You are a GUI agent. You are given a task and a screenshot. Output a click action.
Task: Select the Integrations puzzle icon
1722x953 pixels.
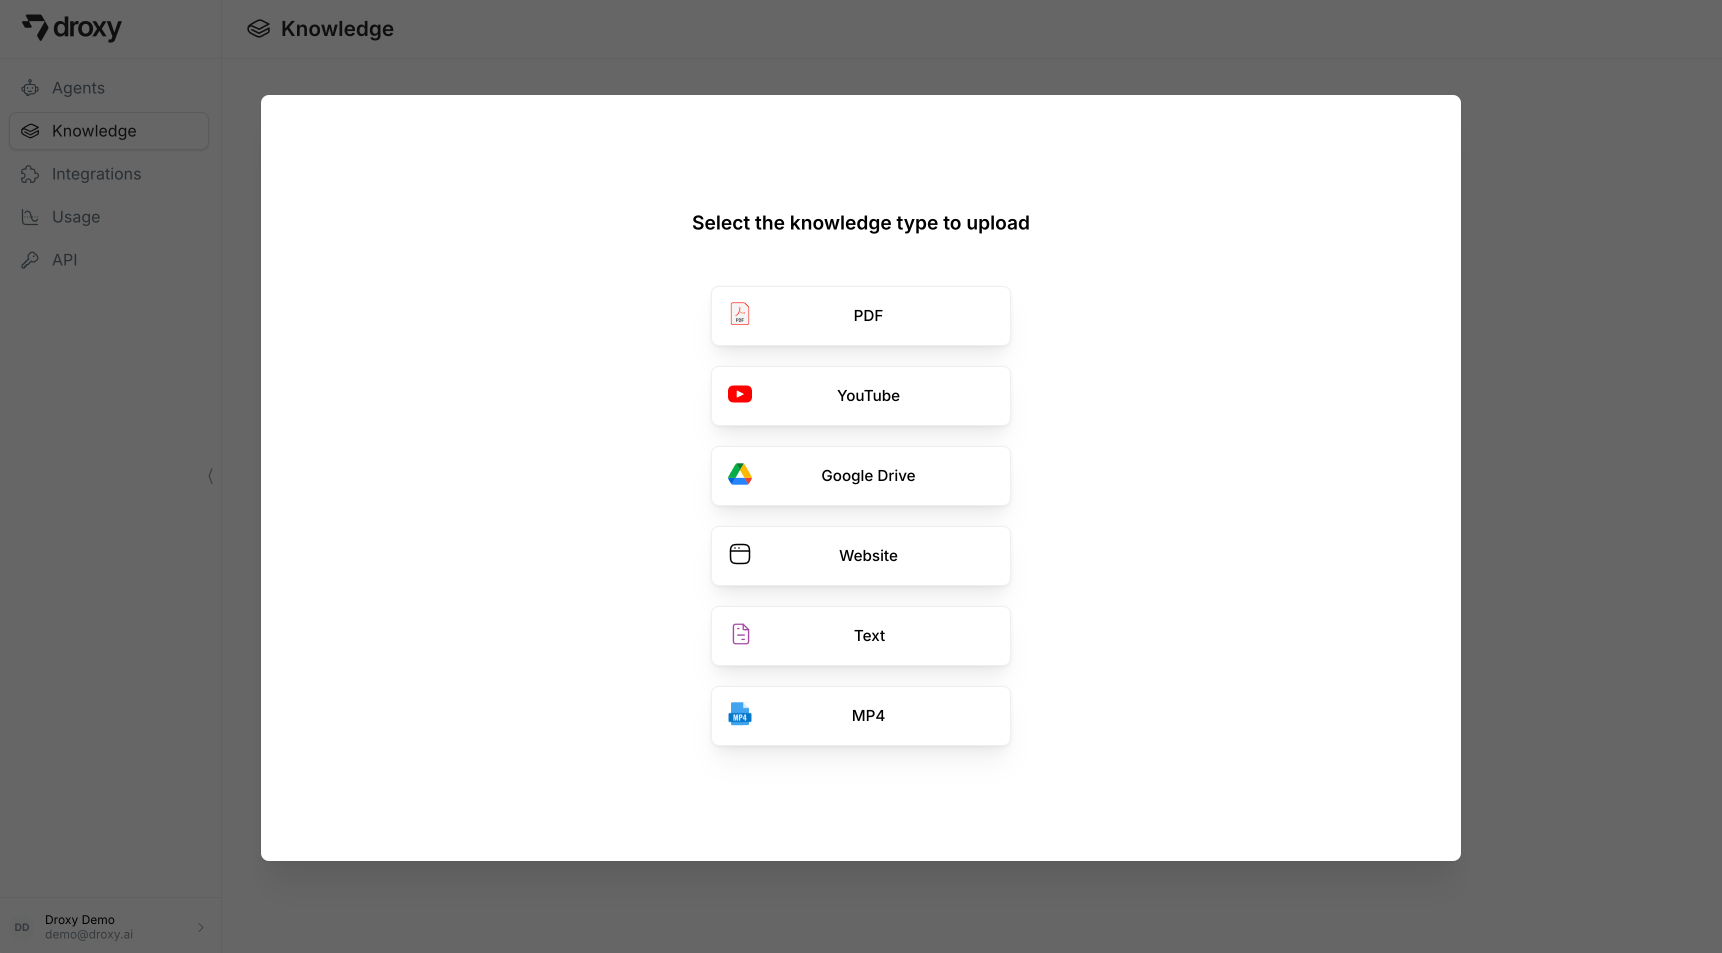click(31, 174)
